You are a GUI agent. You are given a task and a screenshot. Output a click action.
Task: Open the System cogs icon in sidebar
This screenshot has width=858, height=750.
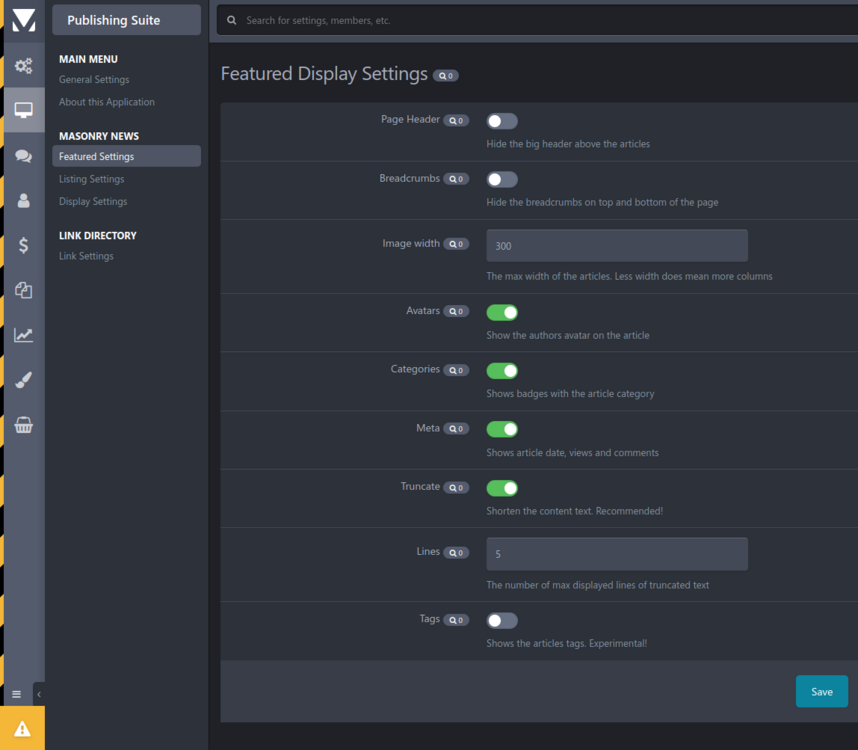pos(23,66)
